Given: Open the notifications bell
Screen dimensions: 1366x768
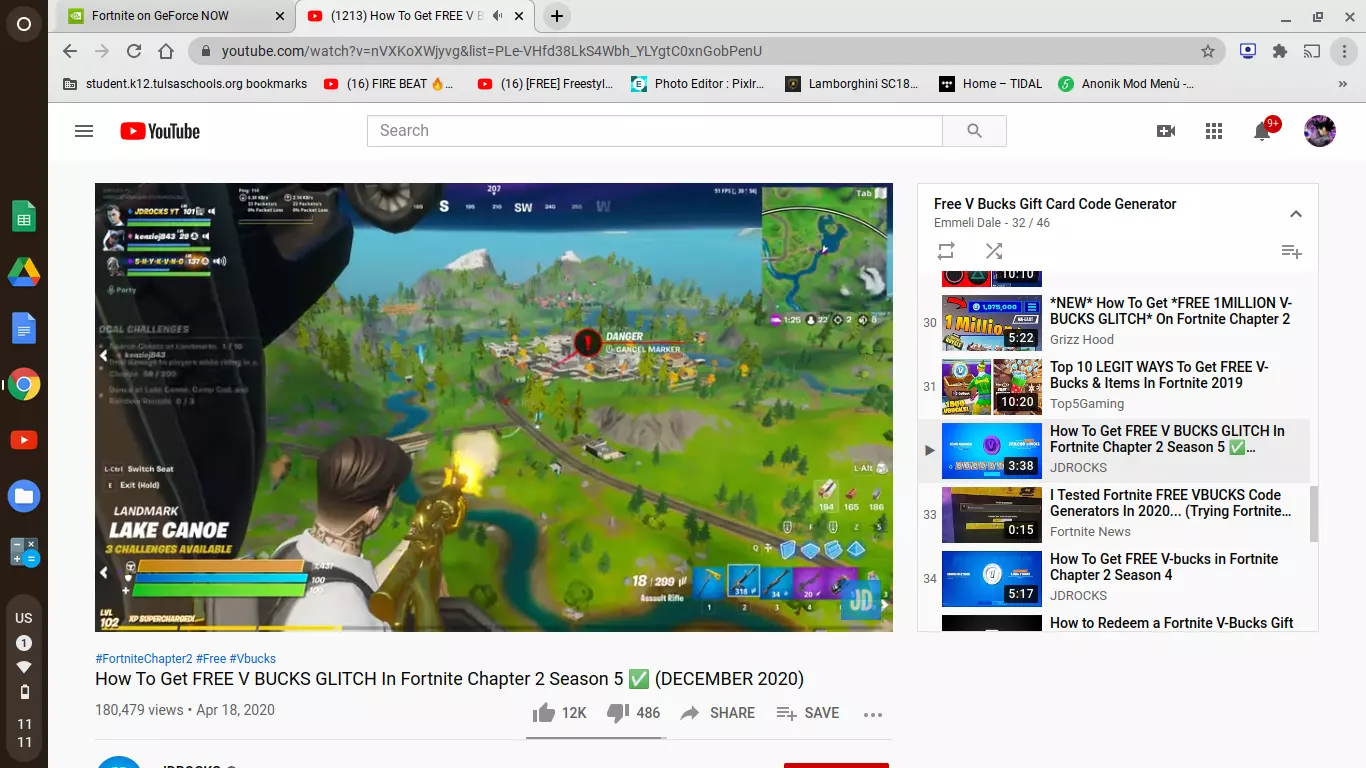Looking at the screenshot, I should [1262, 131].
